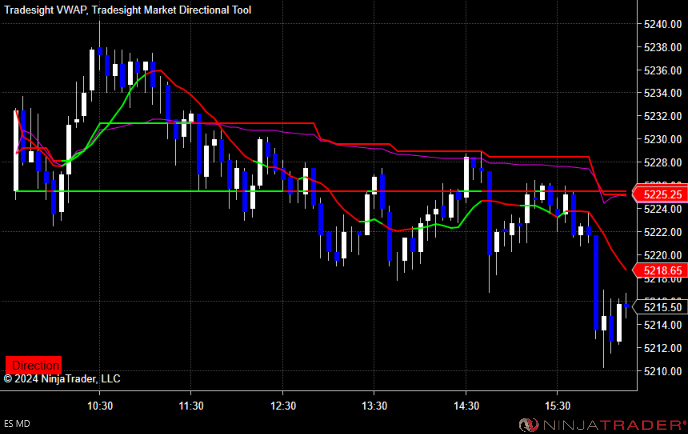Click the 5238.00 price axis label
Screen dimensions: 688x434
coord(663,47)
